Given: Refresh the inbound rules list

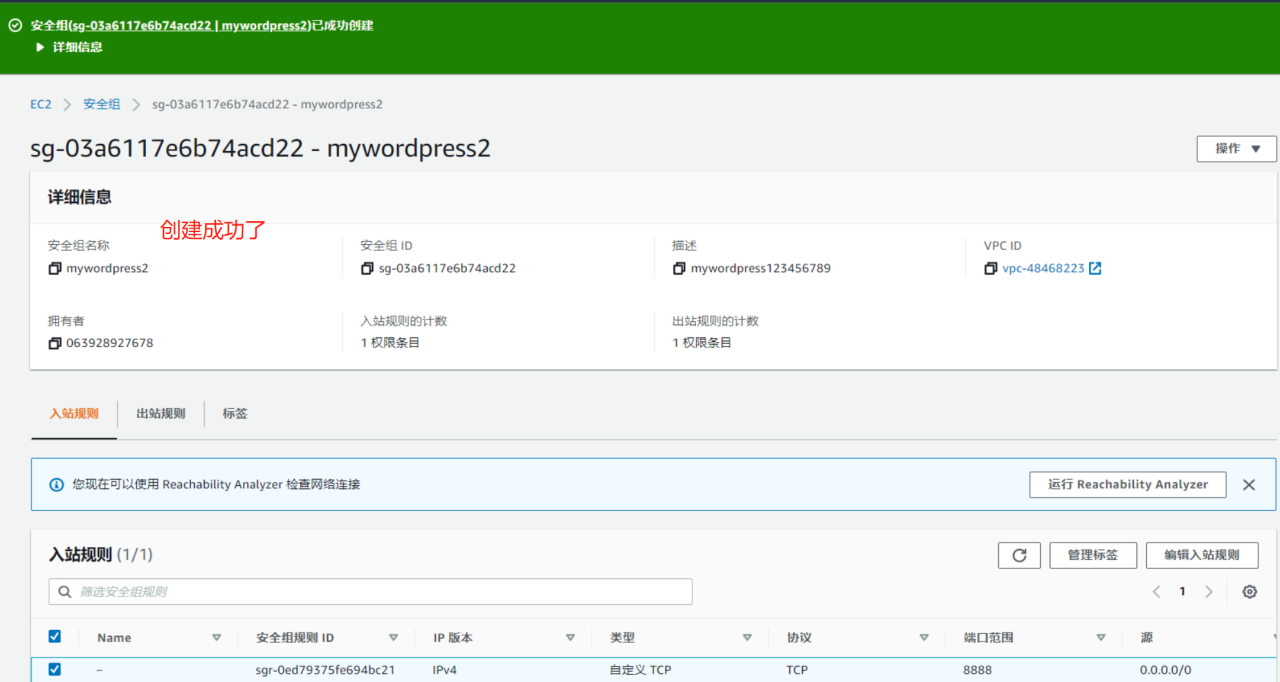Looking at the screenshot, I should pos(1019,555).
